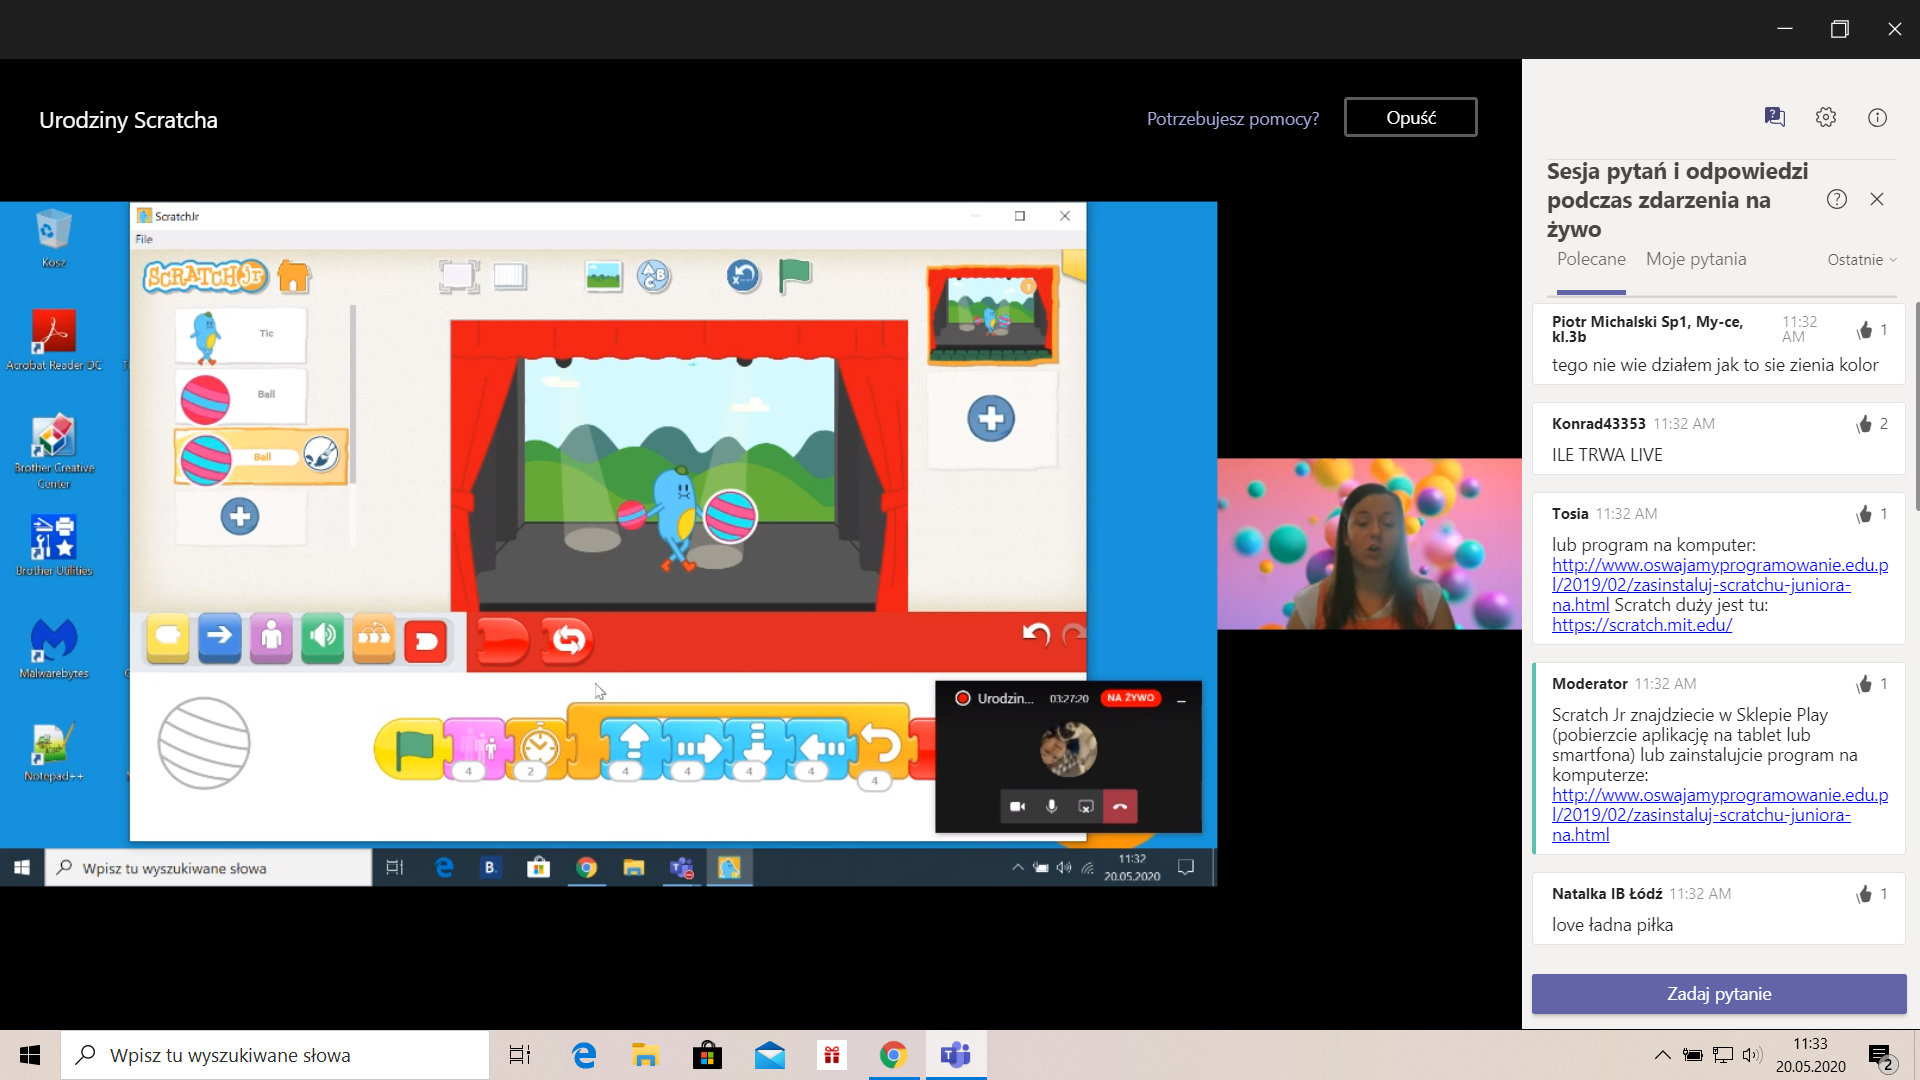Click the ScratchJr home icon
The height and width of the screenshot is (1080, 1920).
[294, 276]
